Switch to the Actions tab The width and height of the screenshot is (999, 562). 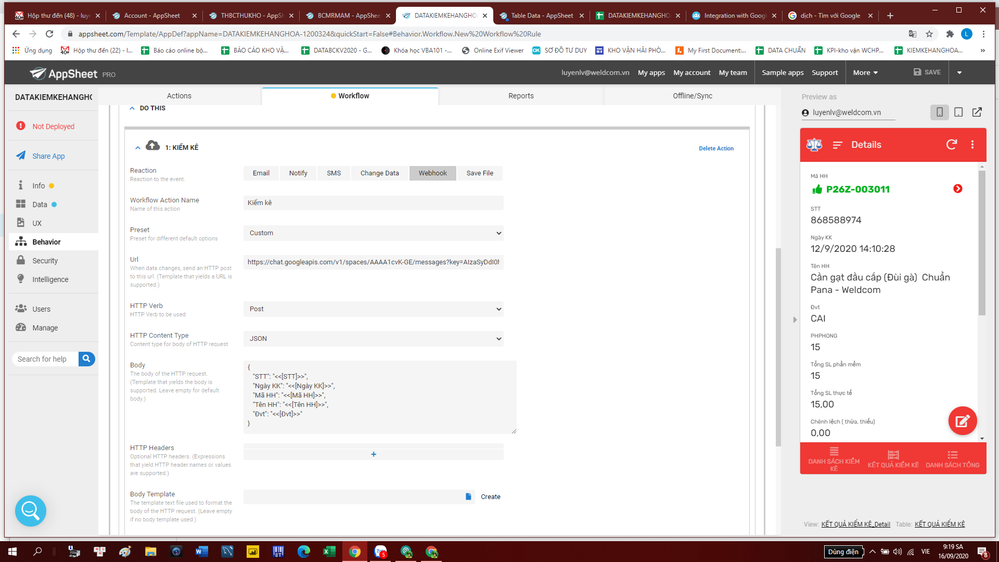tap(179, 96)
